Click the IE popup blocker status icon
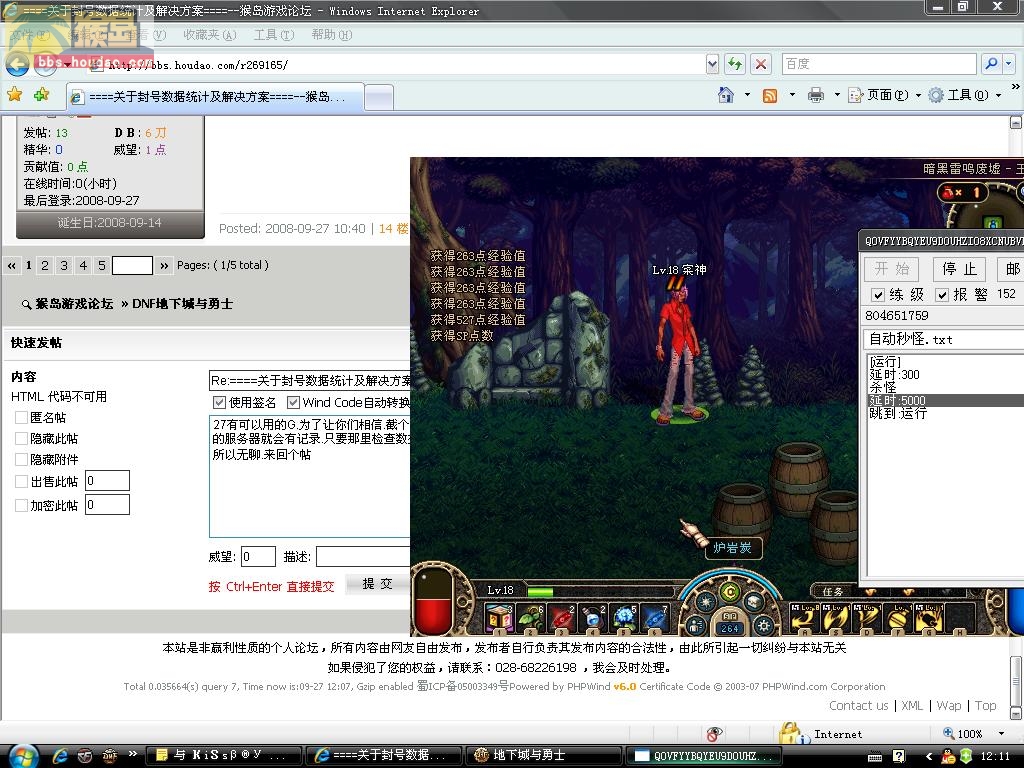 tap(714, 733)
